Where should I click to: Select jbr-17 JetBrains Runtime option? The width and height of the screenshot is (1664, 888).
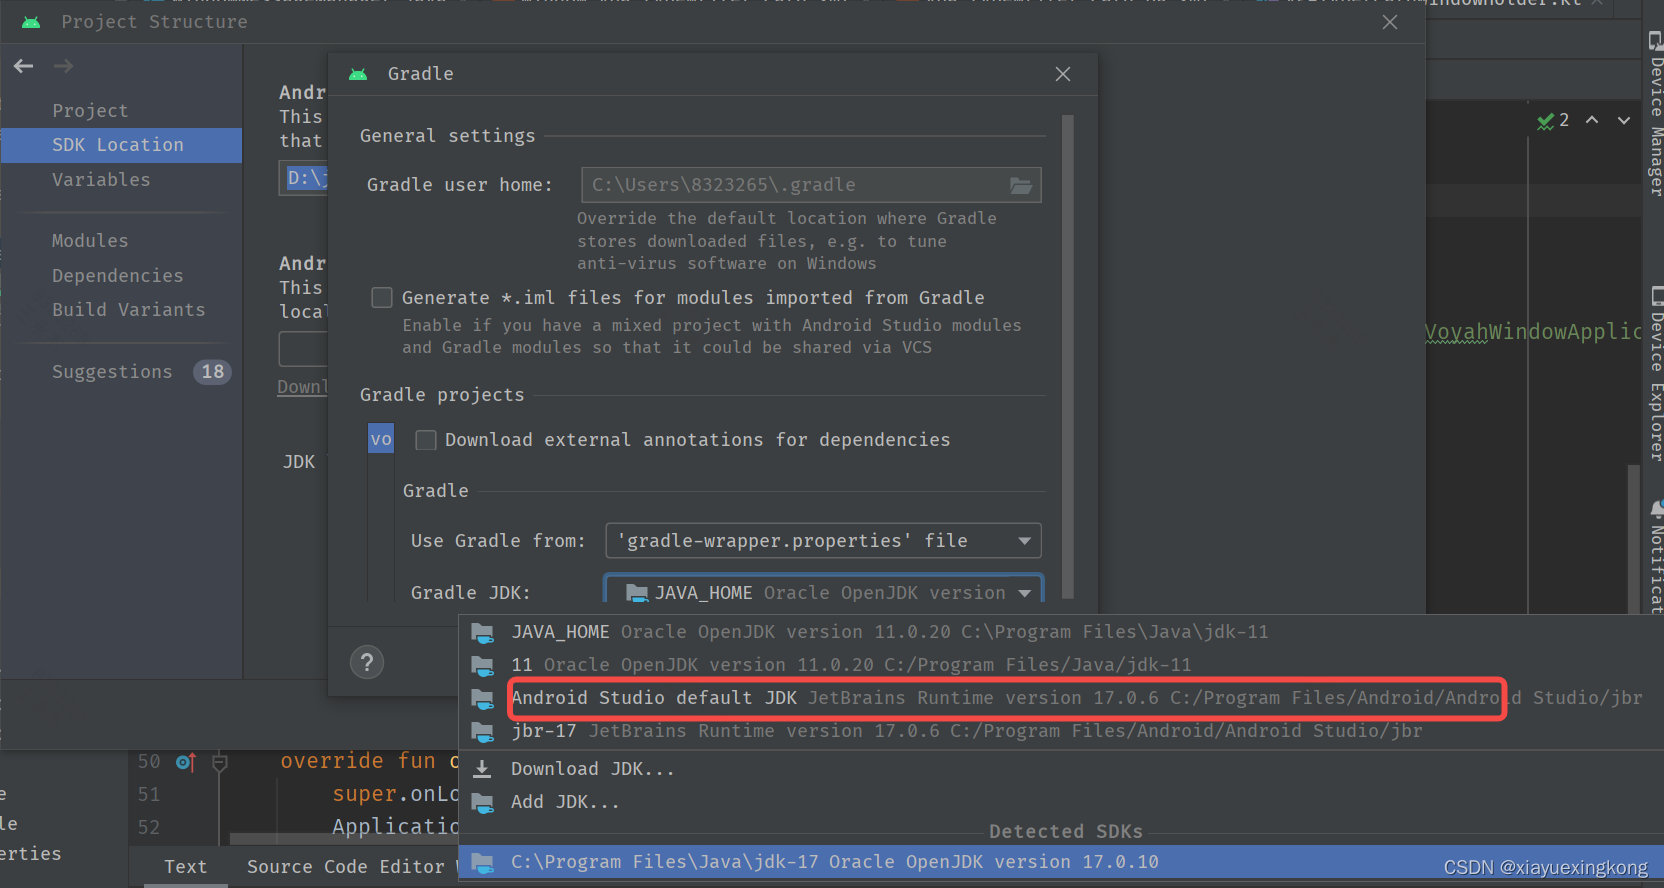point(1061,731)
